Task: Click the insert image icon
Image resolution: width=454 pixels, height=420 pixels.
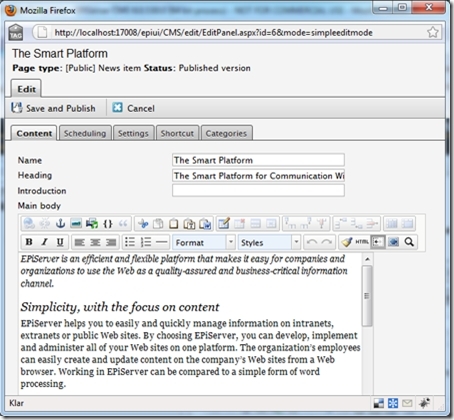Action: [x=76, y=223]
